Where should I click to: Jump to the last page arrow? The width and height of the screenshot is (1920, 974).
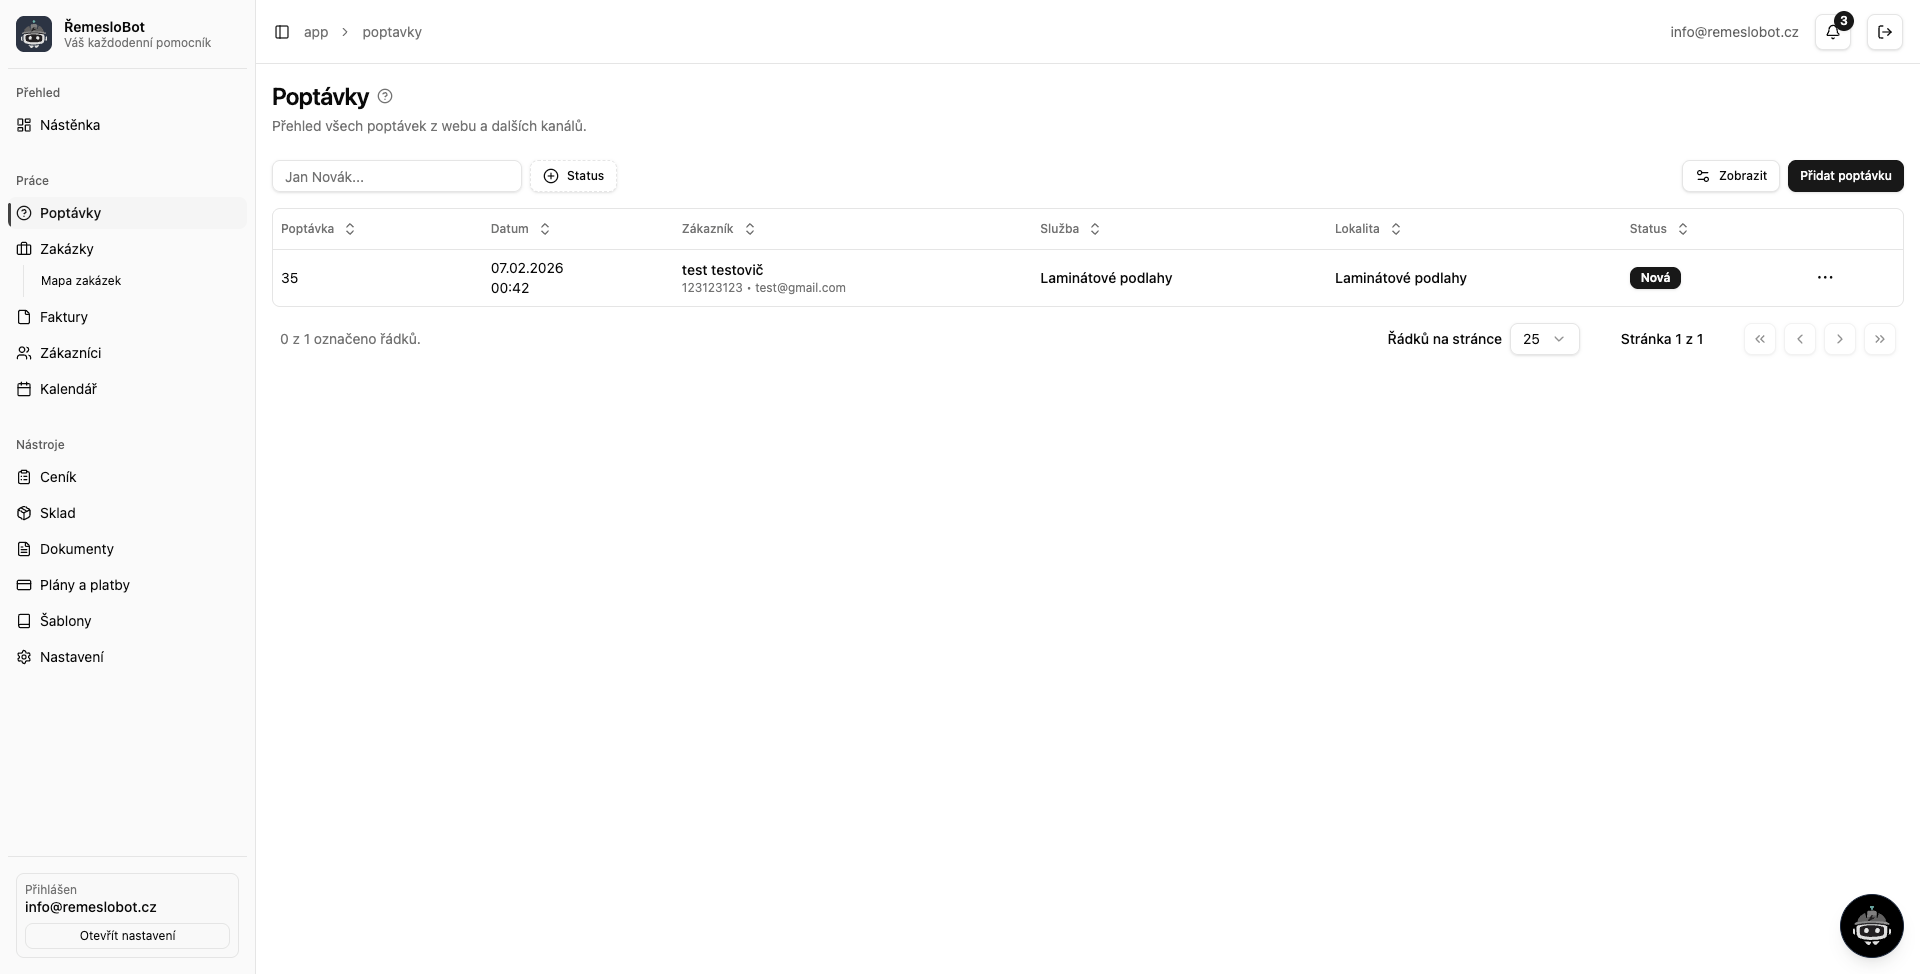1879,339
